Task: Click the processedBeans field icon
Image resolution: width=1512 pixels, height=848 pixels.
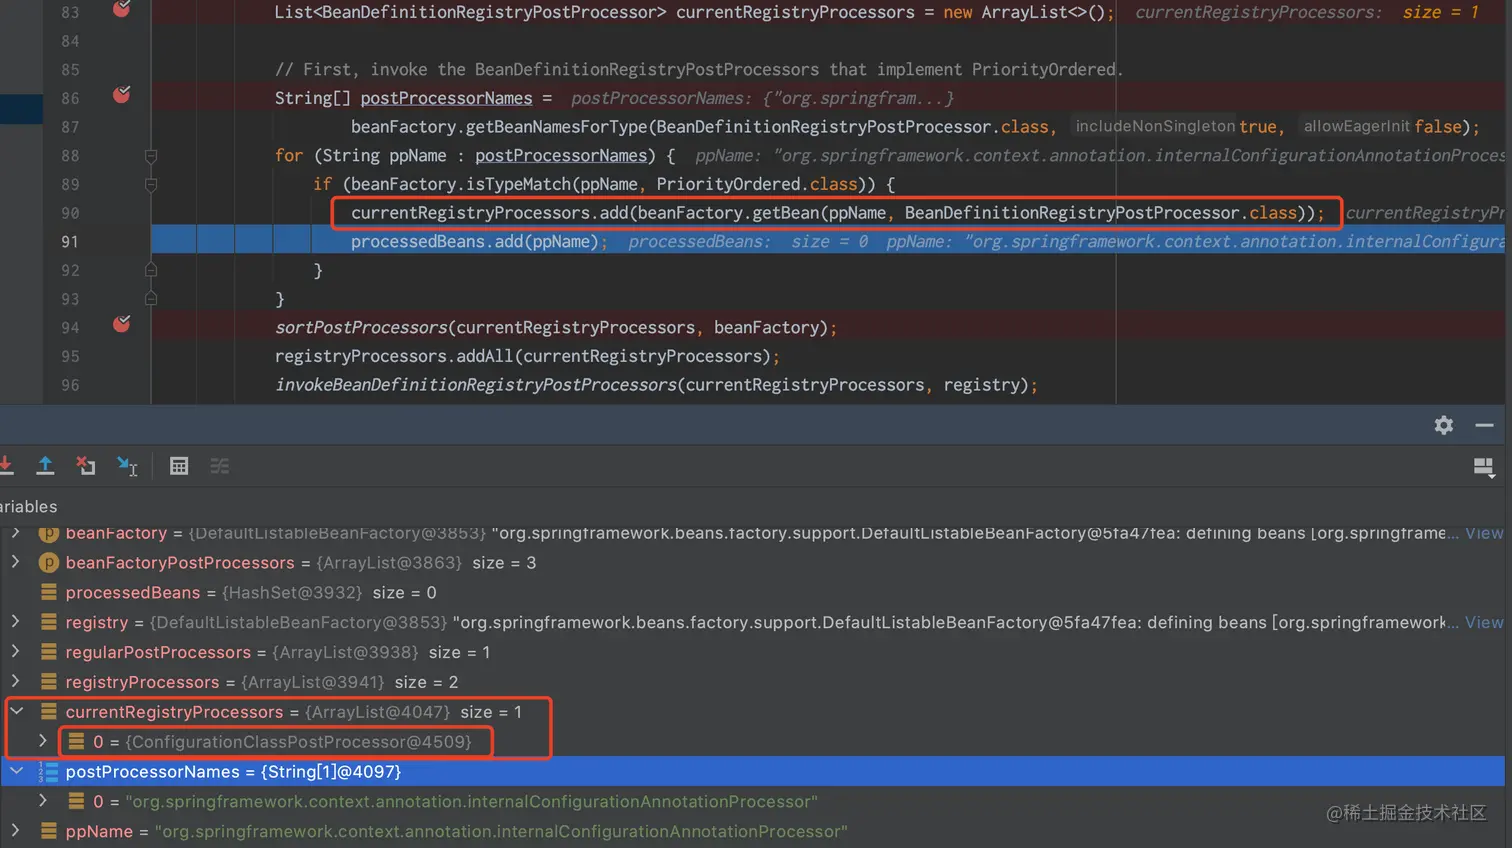Action: tap(48, 592)
